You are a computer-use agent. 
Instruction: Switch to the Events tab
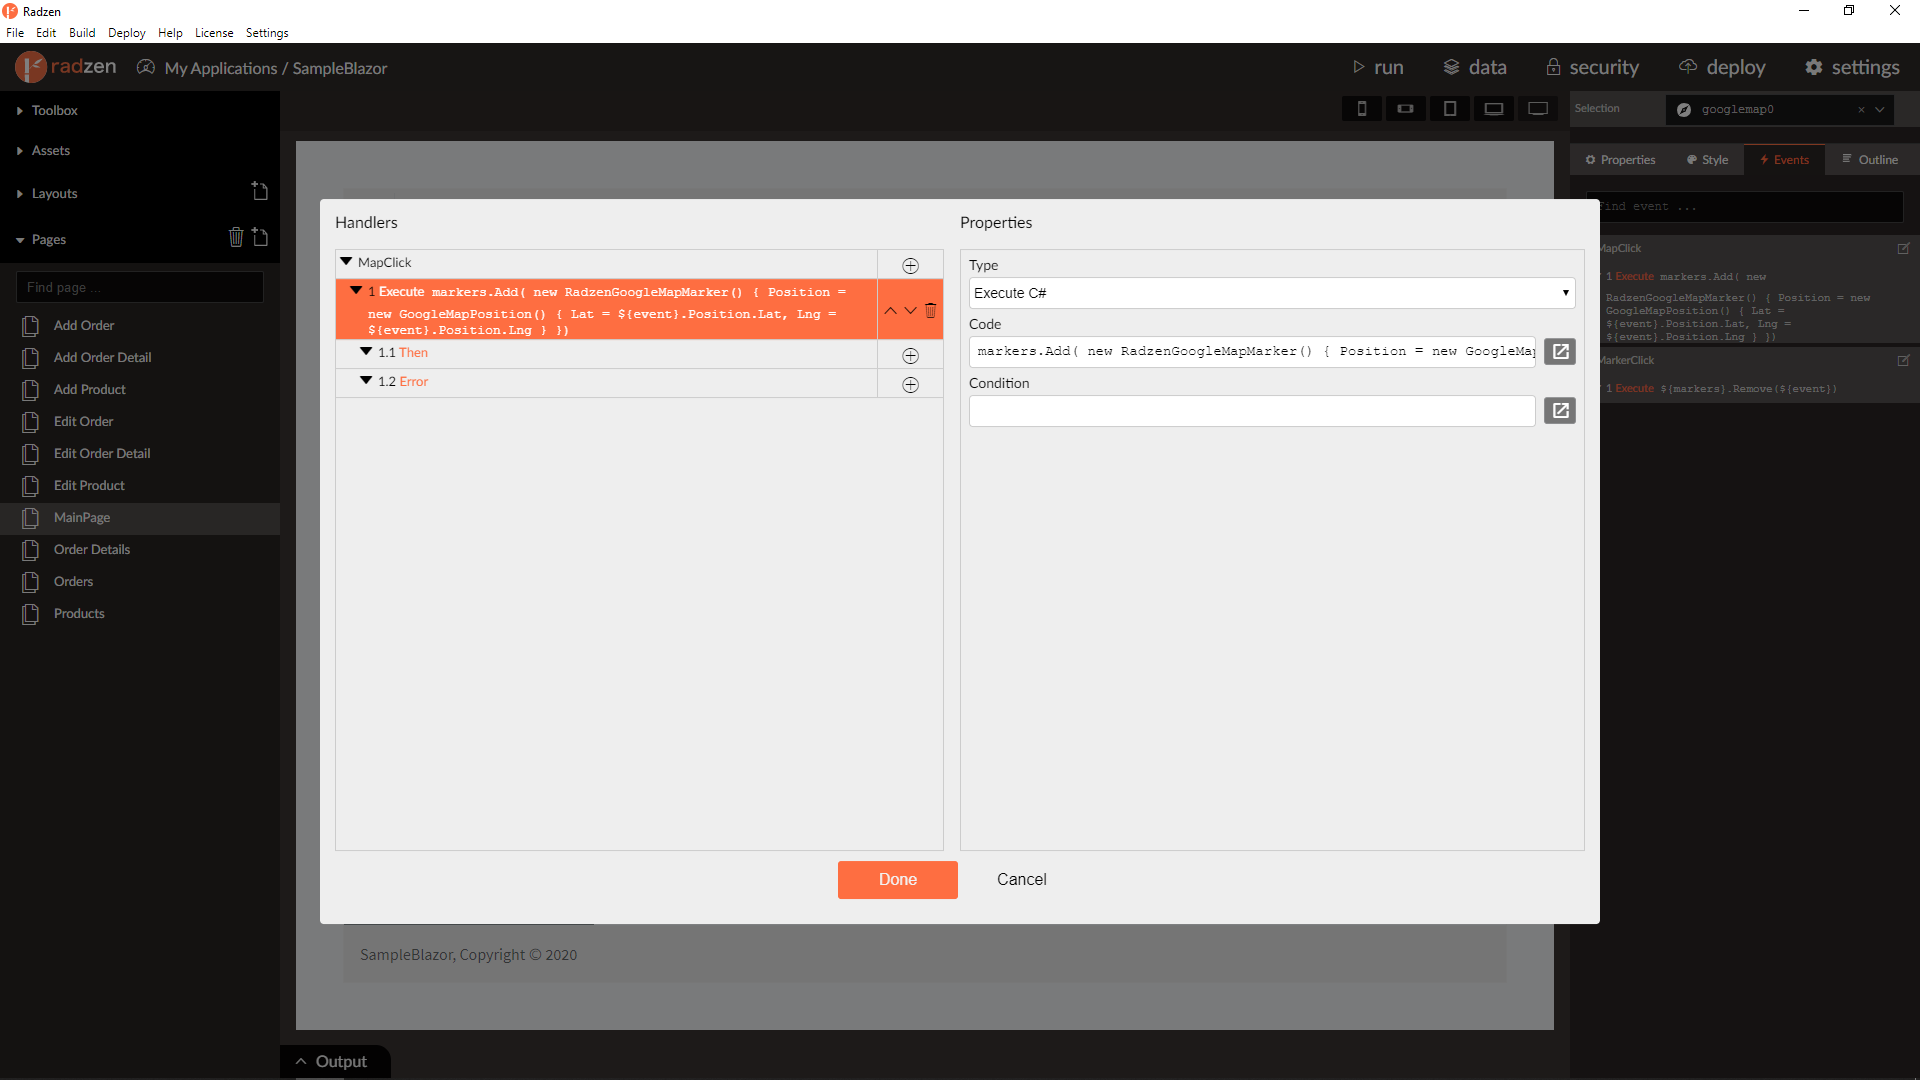tap(1784, 160)
